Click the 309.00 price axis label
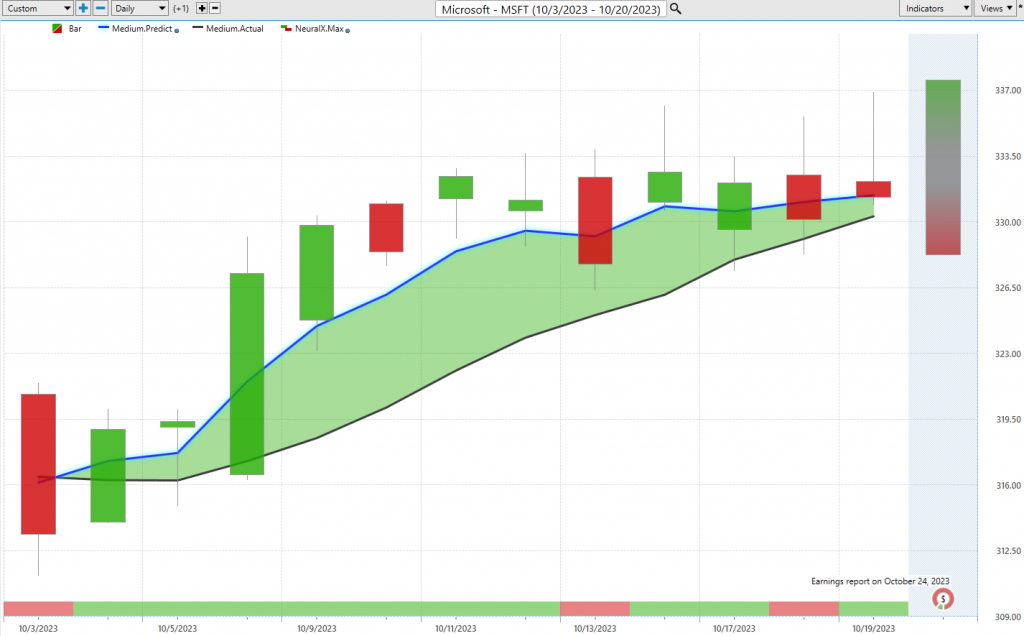This screenshot has width=1024, height=636. [x=1008, y=616]
